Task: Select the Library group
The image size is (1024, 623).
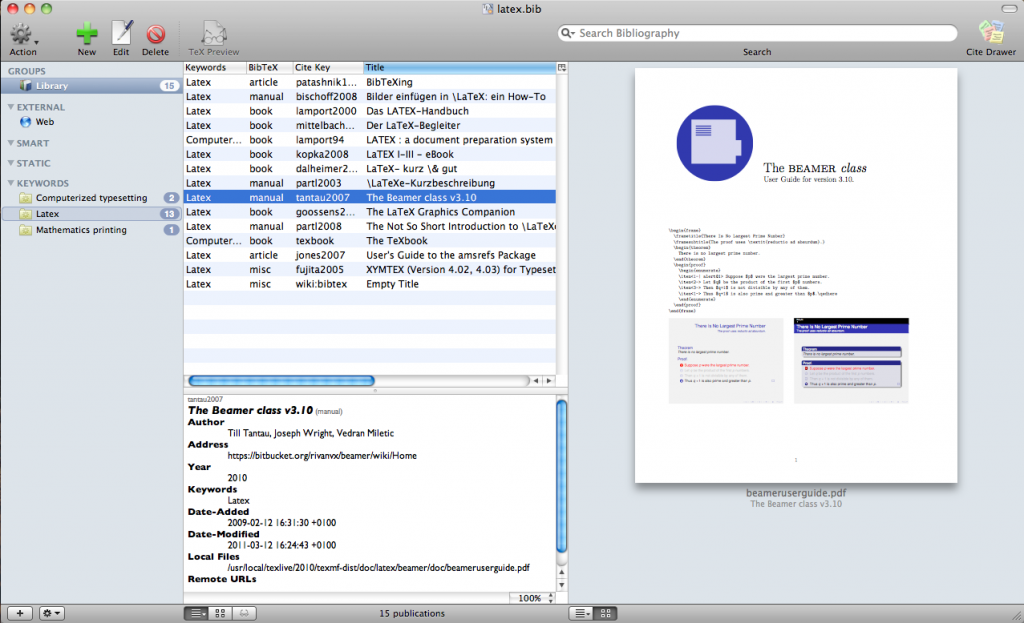Action: click(52, 86)
